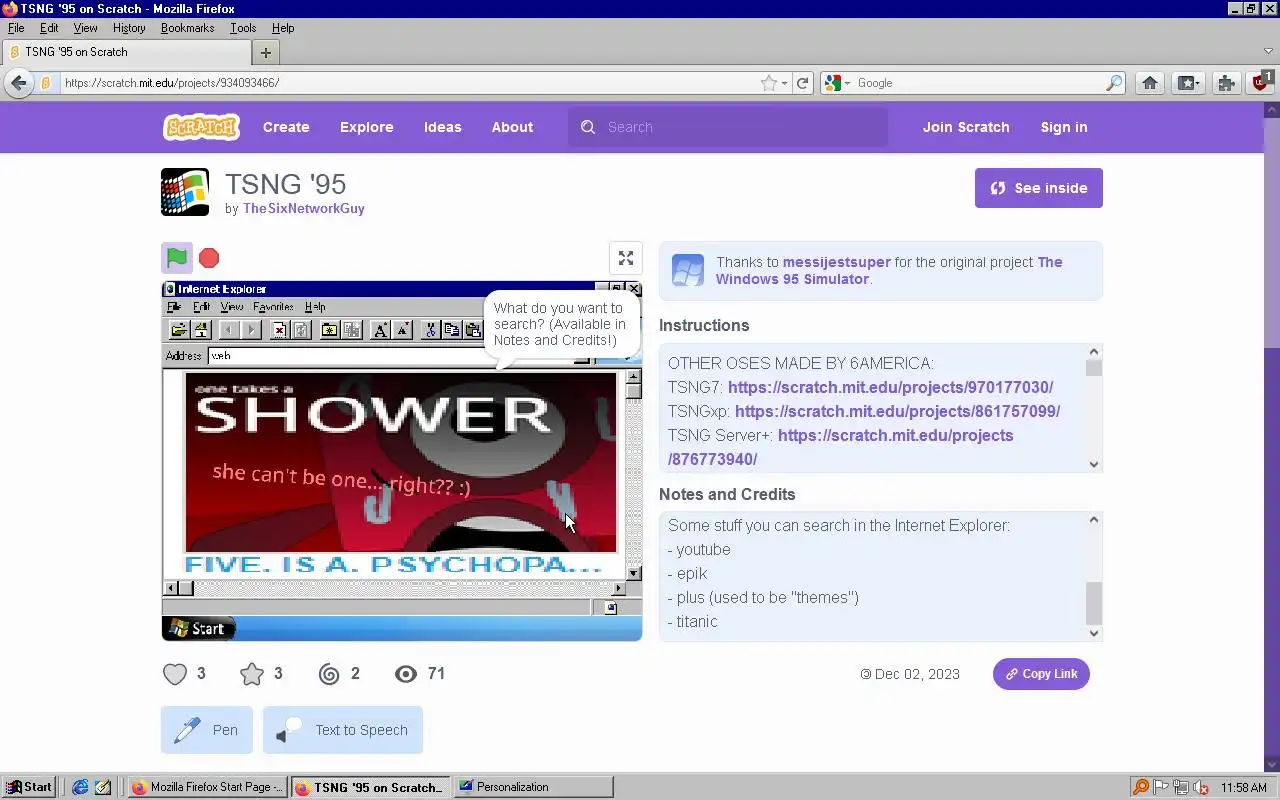
Task: Love the project with heart icon
Action: 175,674
